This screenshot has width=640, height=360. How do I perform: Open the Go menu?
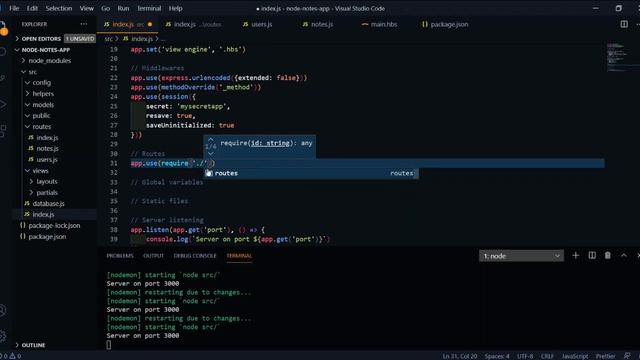[x=105, y=8]
